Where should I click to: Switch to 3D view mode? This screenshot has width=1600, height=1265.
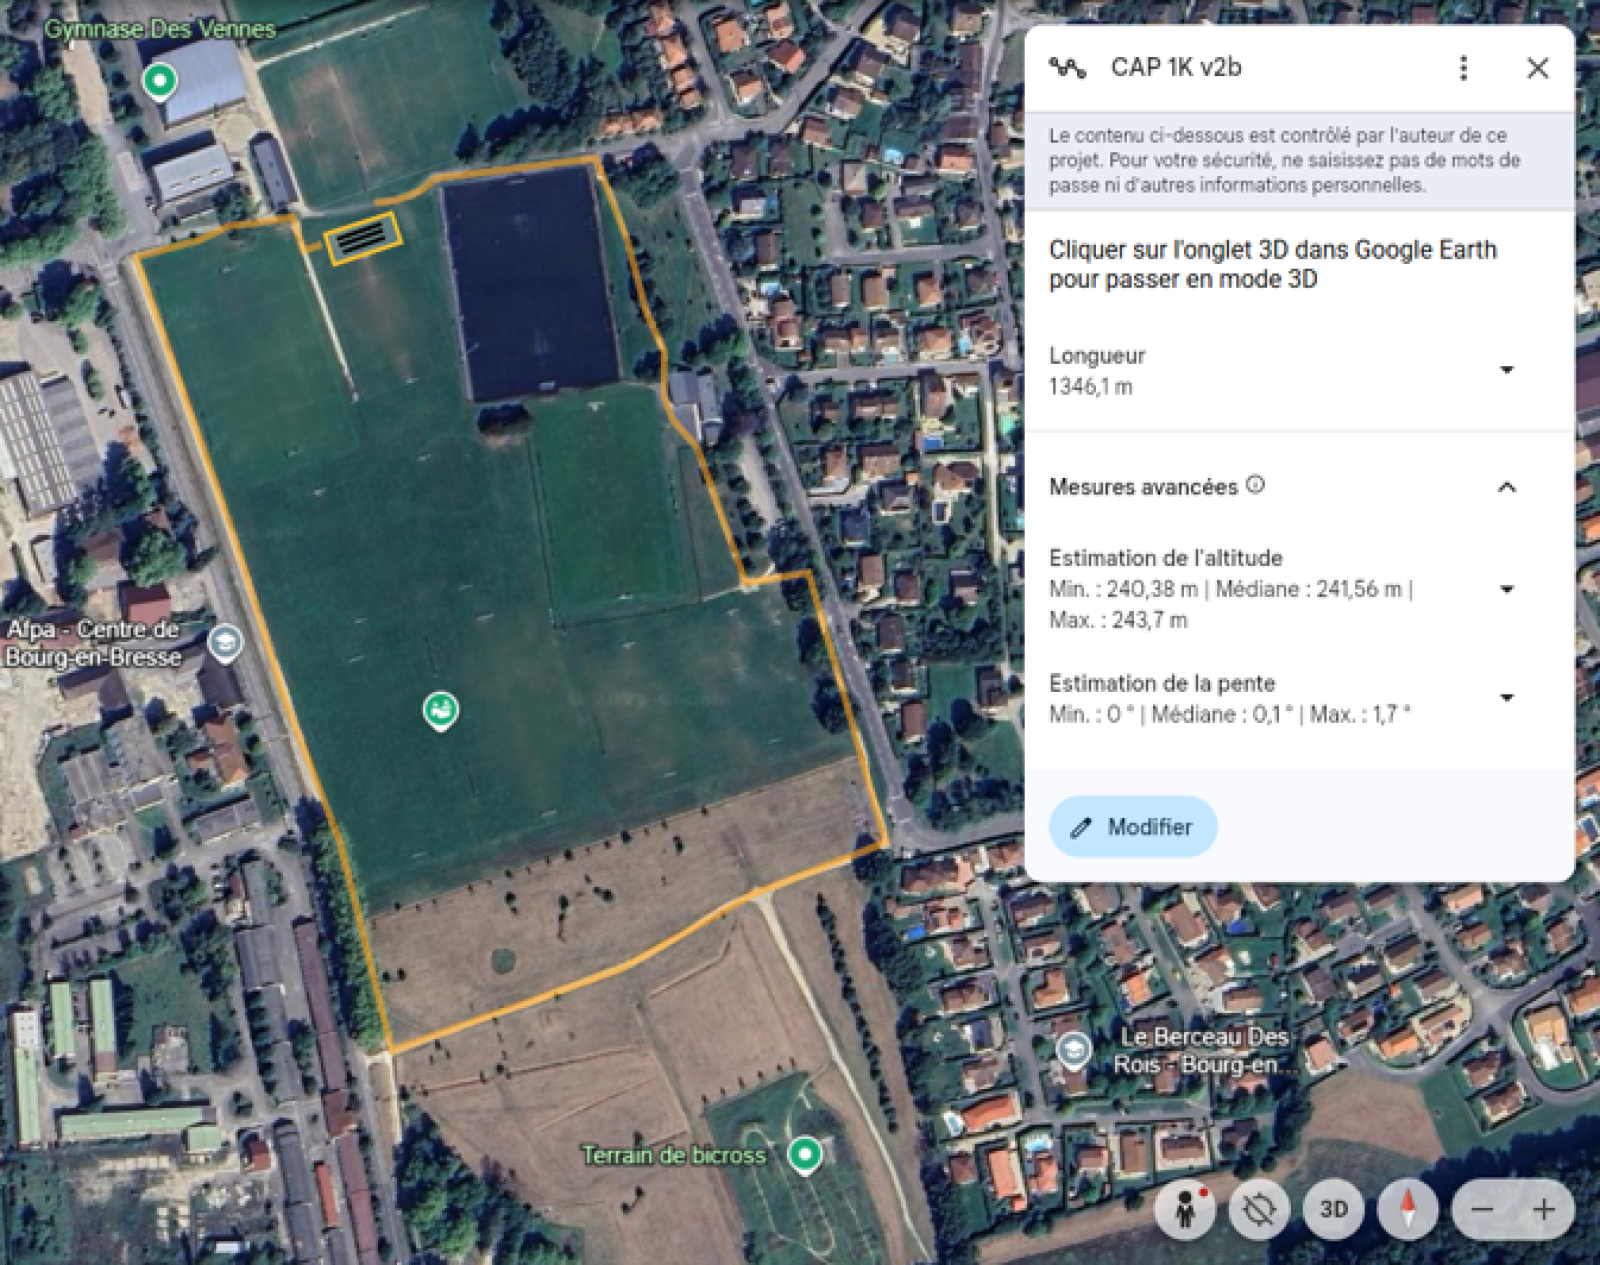point(1334,1210)
